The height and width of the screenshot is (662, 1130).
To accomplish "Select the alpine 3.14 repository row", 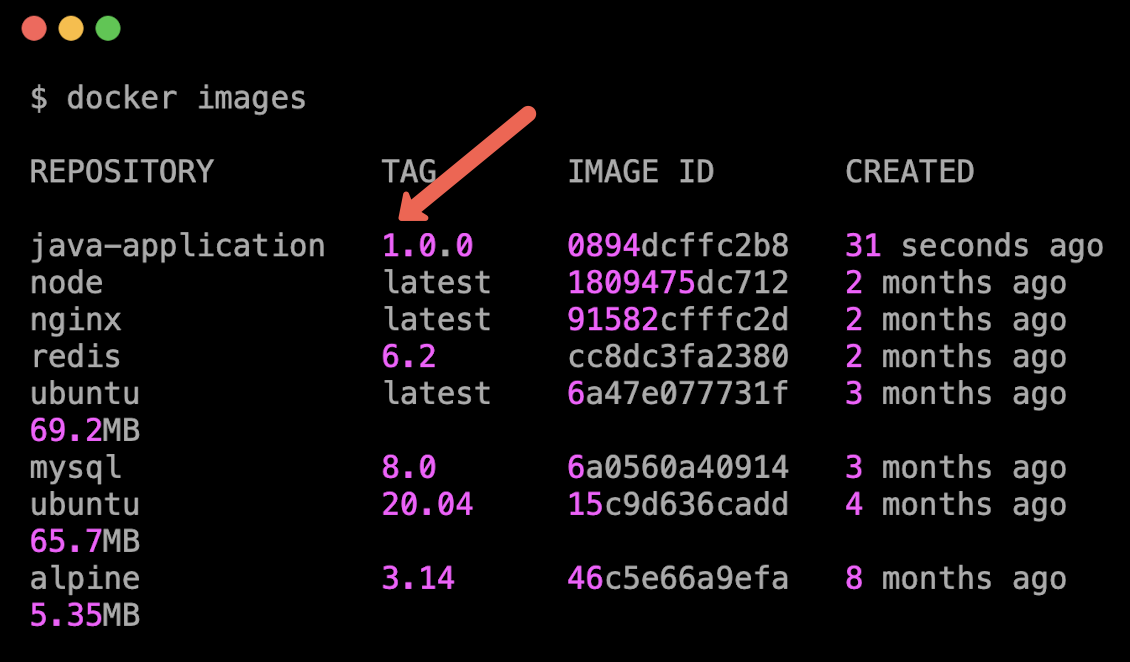I will pyautogui.click(x=83, y=578).
